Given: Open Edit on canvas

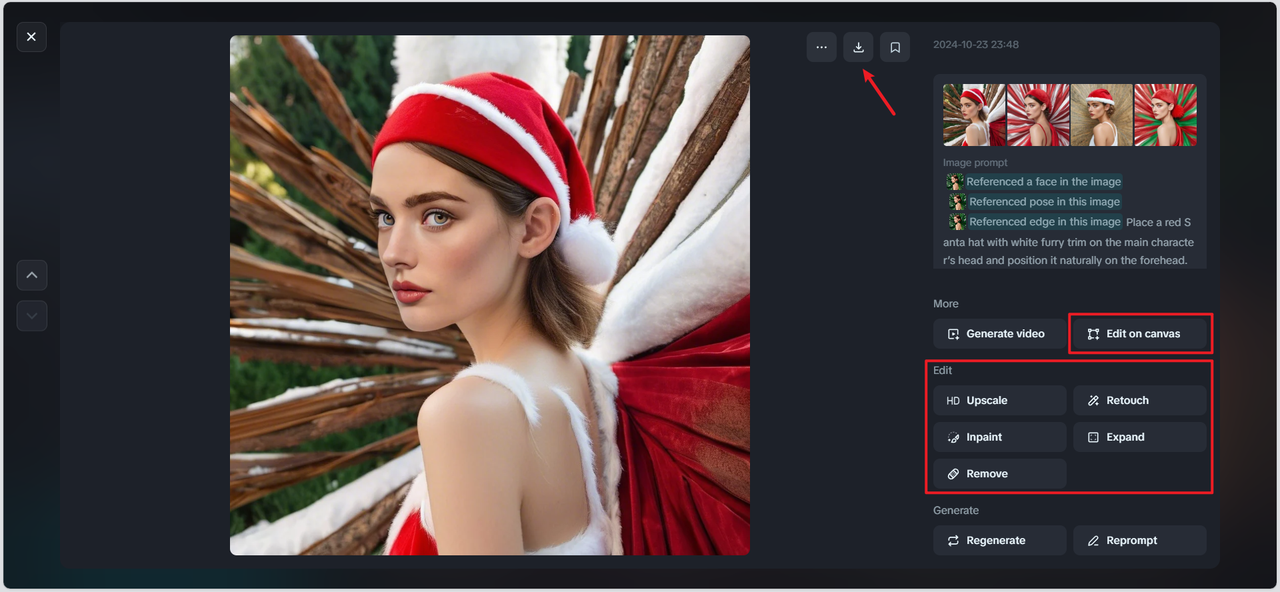Looking at the screenshot, I should pos(1140,334).
